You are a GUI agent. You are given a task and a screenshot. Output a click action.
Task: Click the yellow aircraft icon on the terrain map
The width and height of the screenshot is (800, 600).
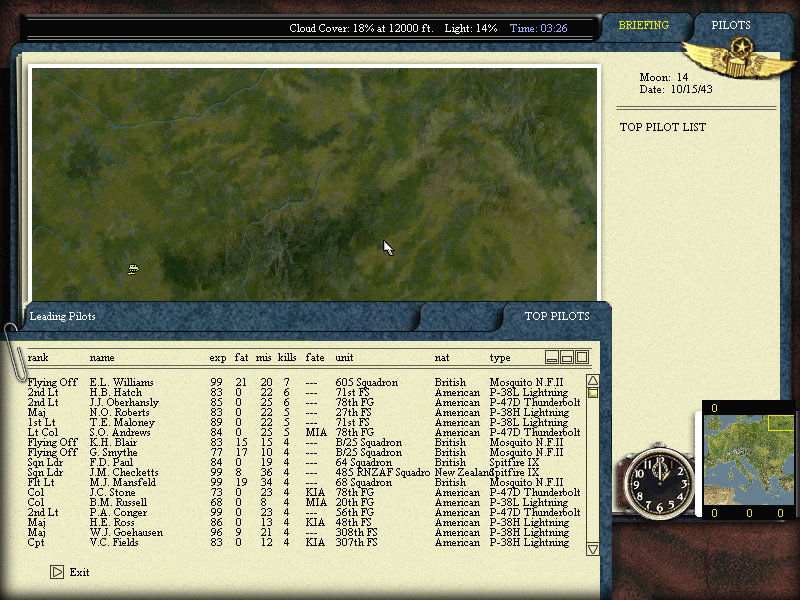(133, 269)
